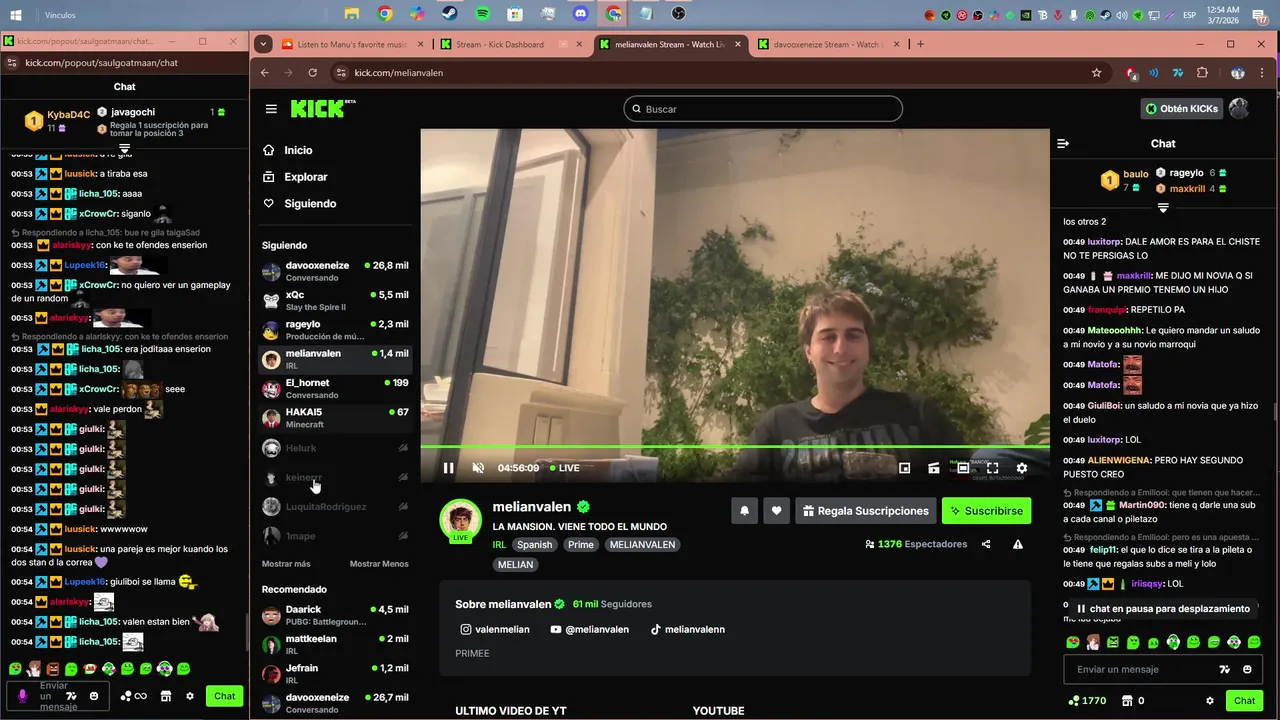Open the emote picker in main chat input
Viewport: 1280px width, 720px height.
pos(1247,670)
